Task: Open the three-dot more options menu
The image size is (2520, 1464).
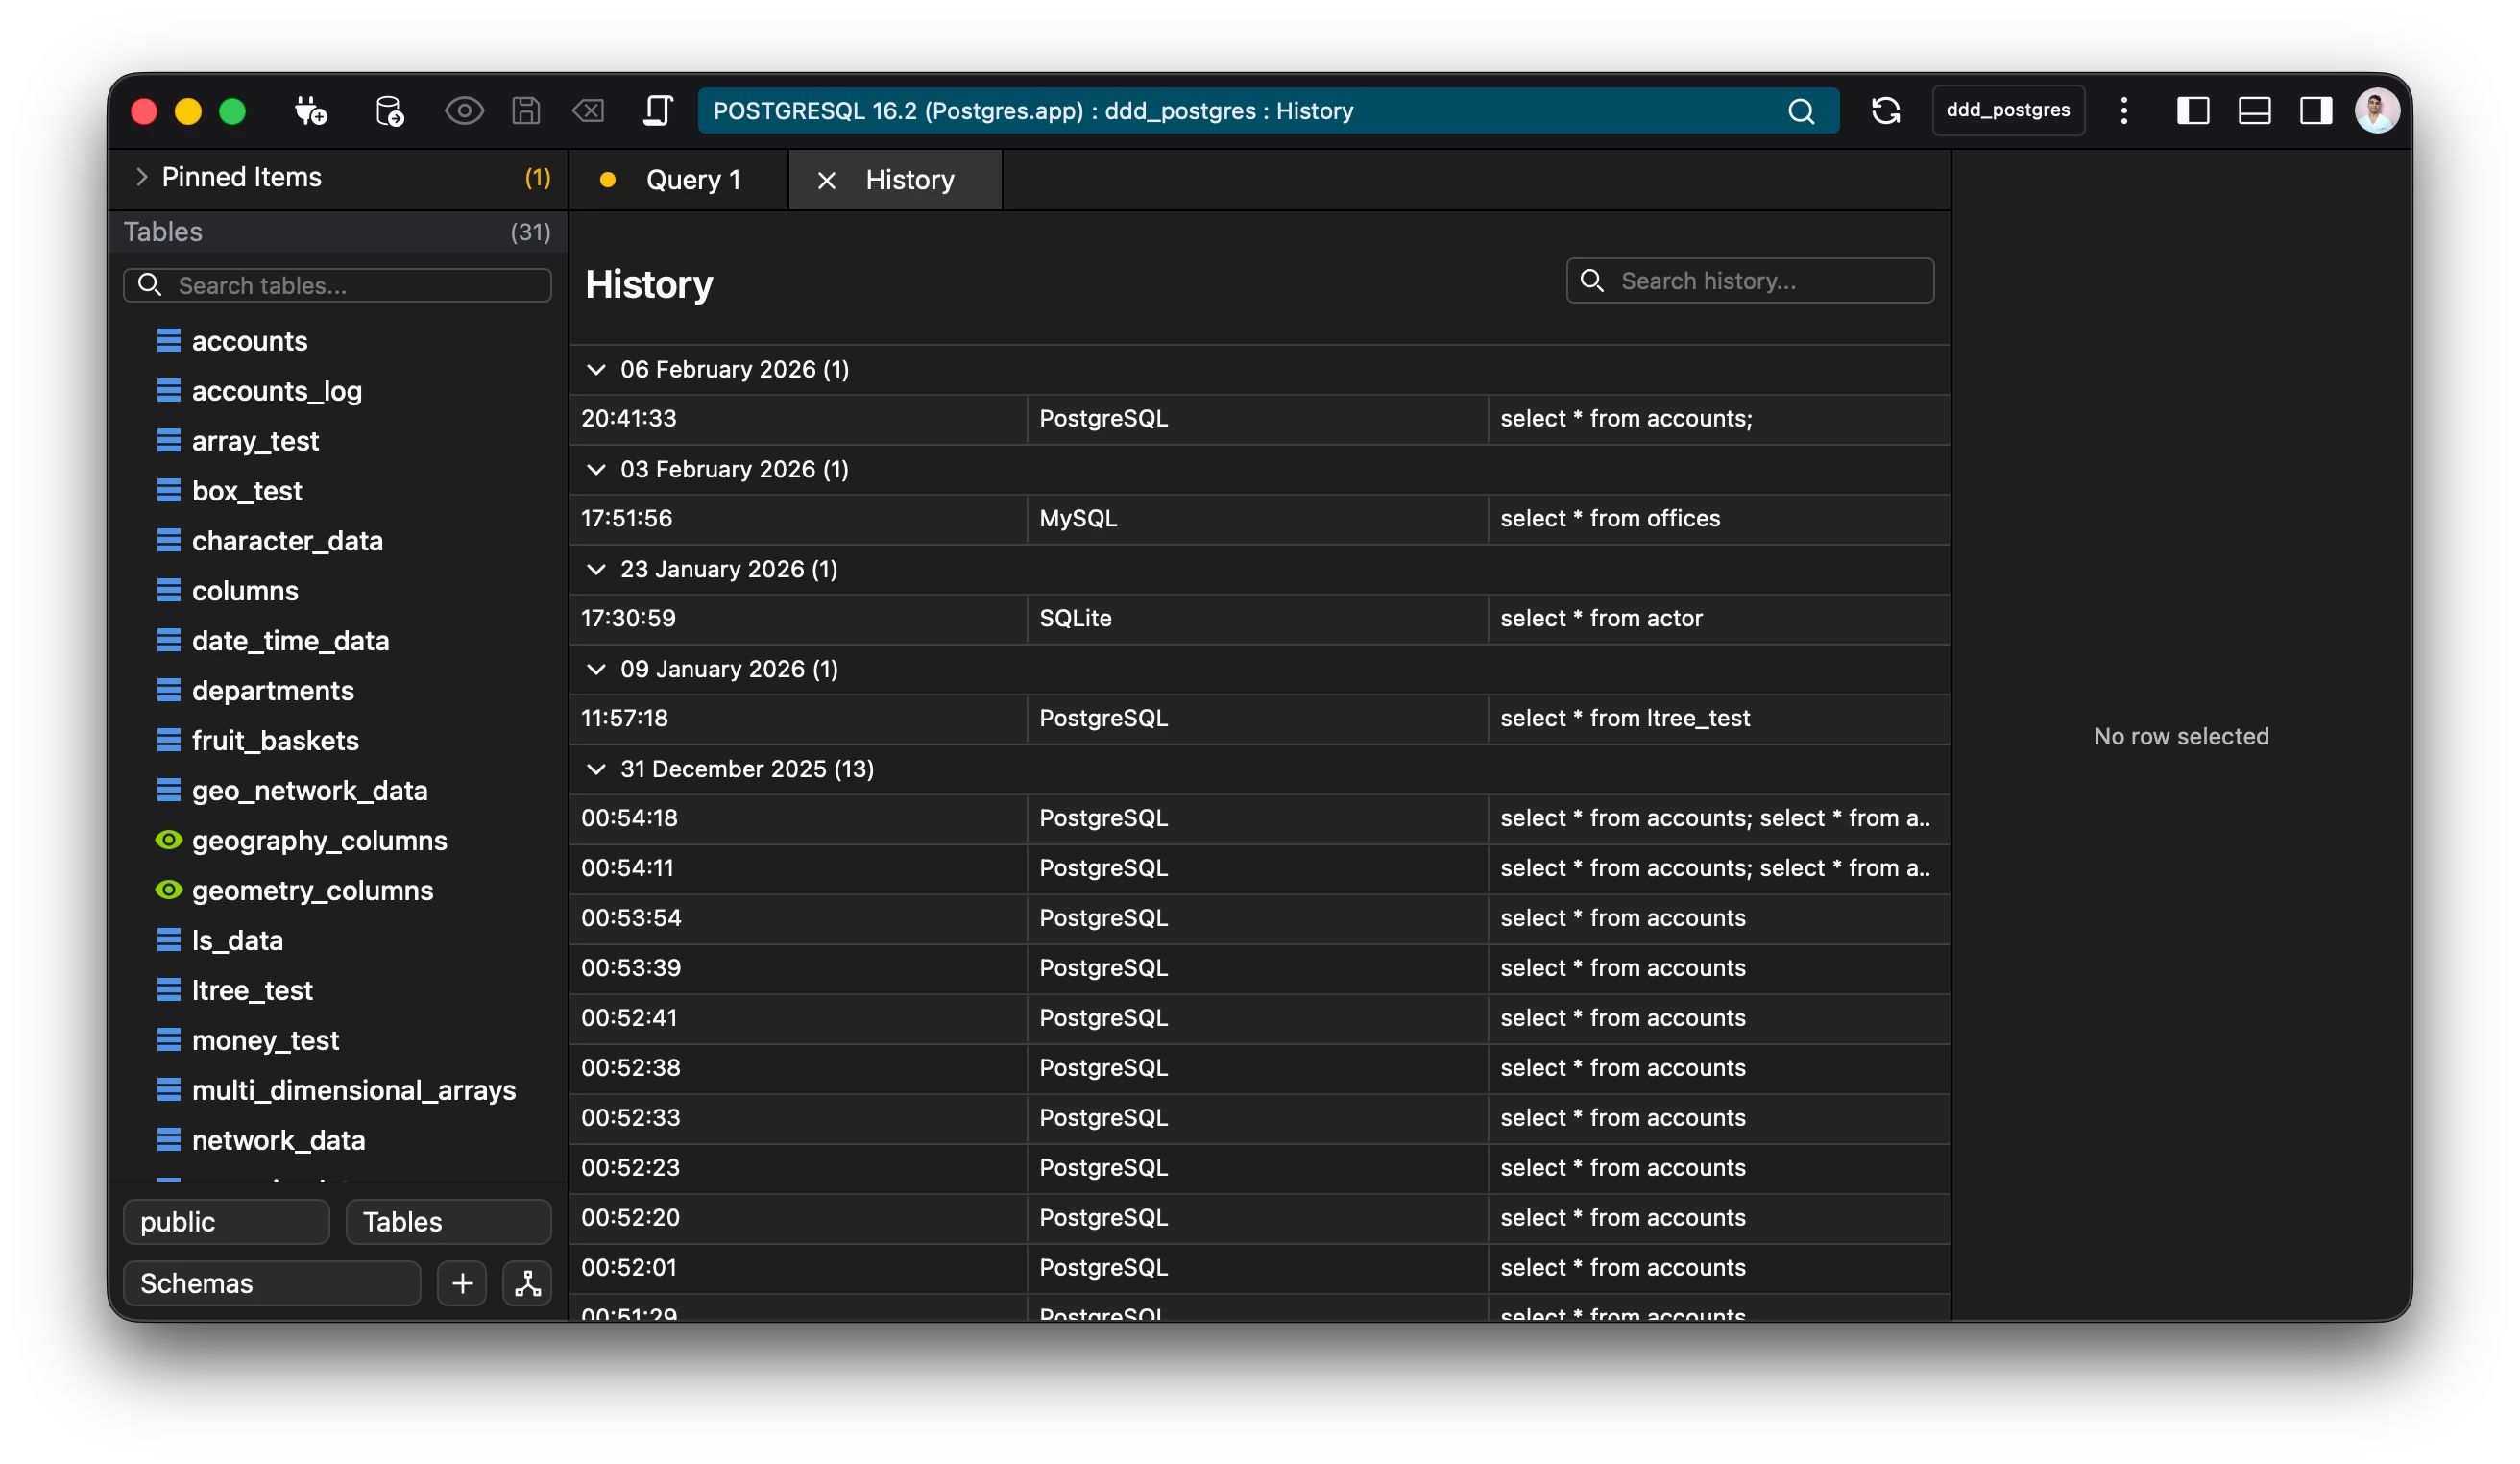Action: (2124, 111)
